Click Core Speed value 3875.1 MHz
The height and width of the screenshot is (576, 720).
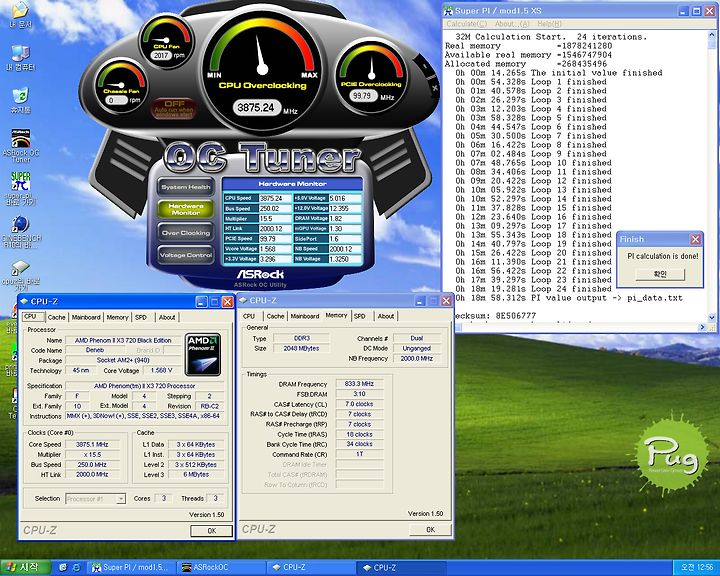click(x=92, y=444)
